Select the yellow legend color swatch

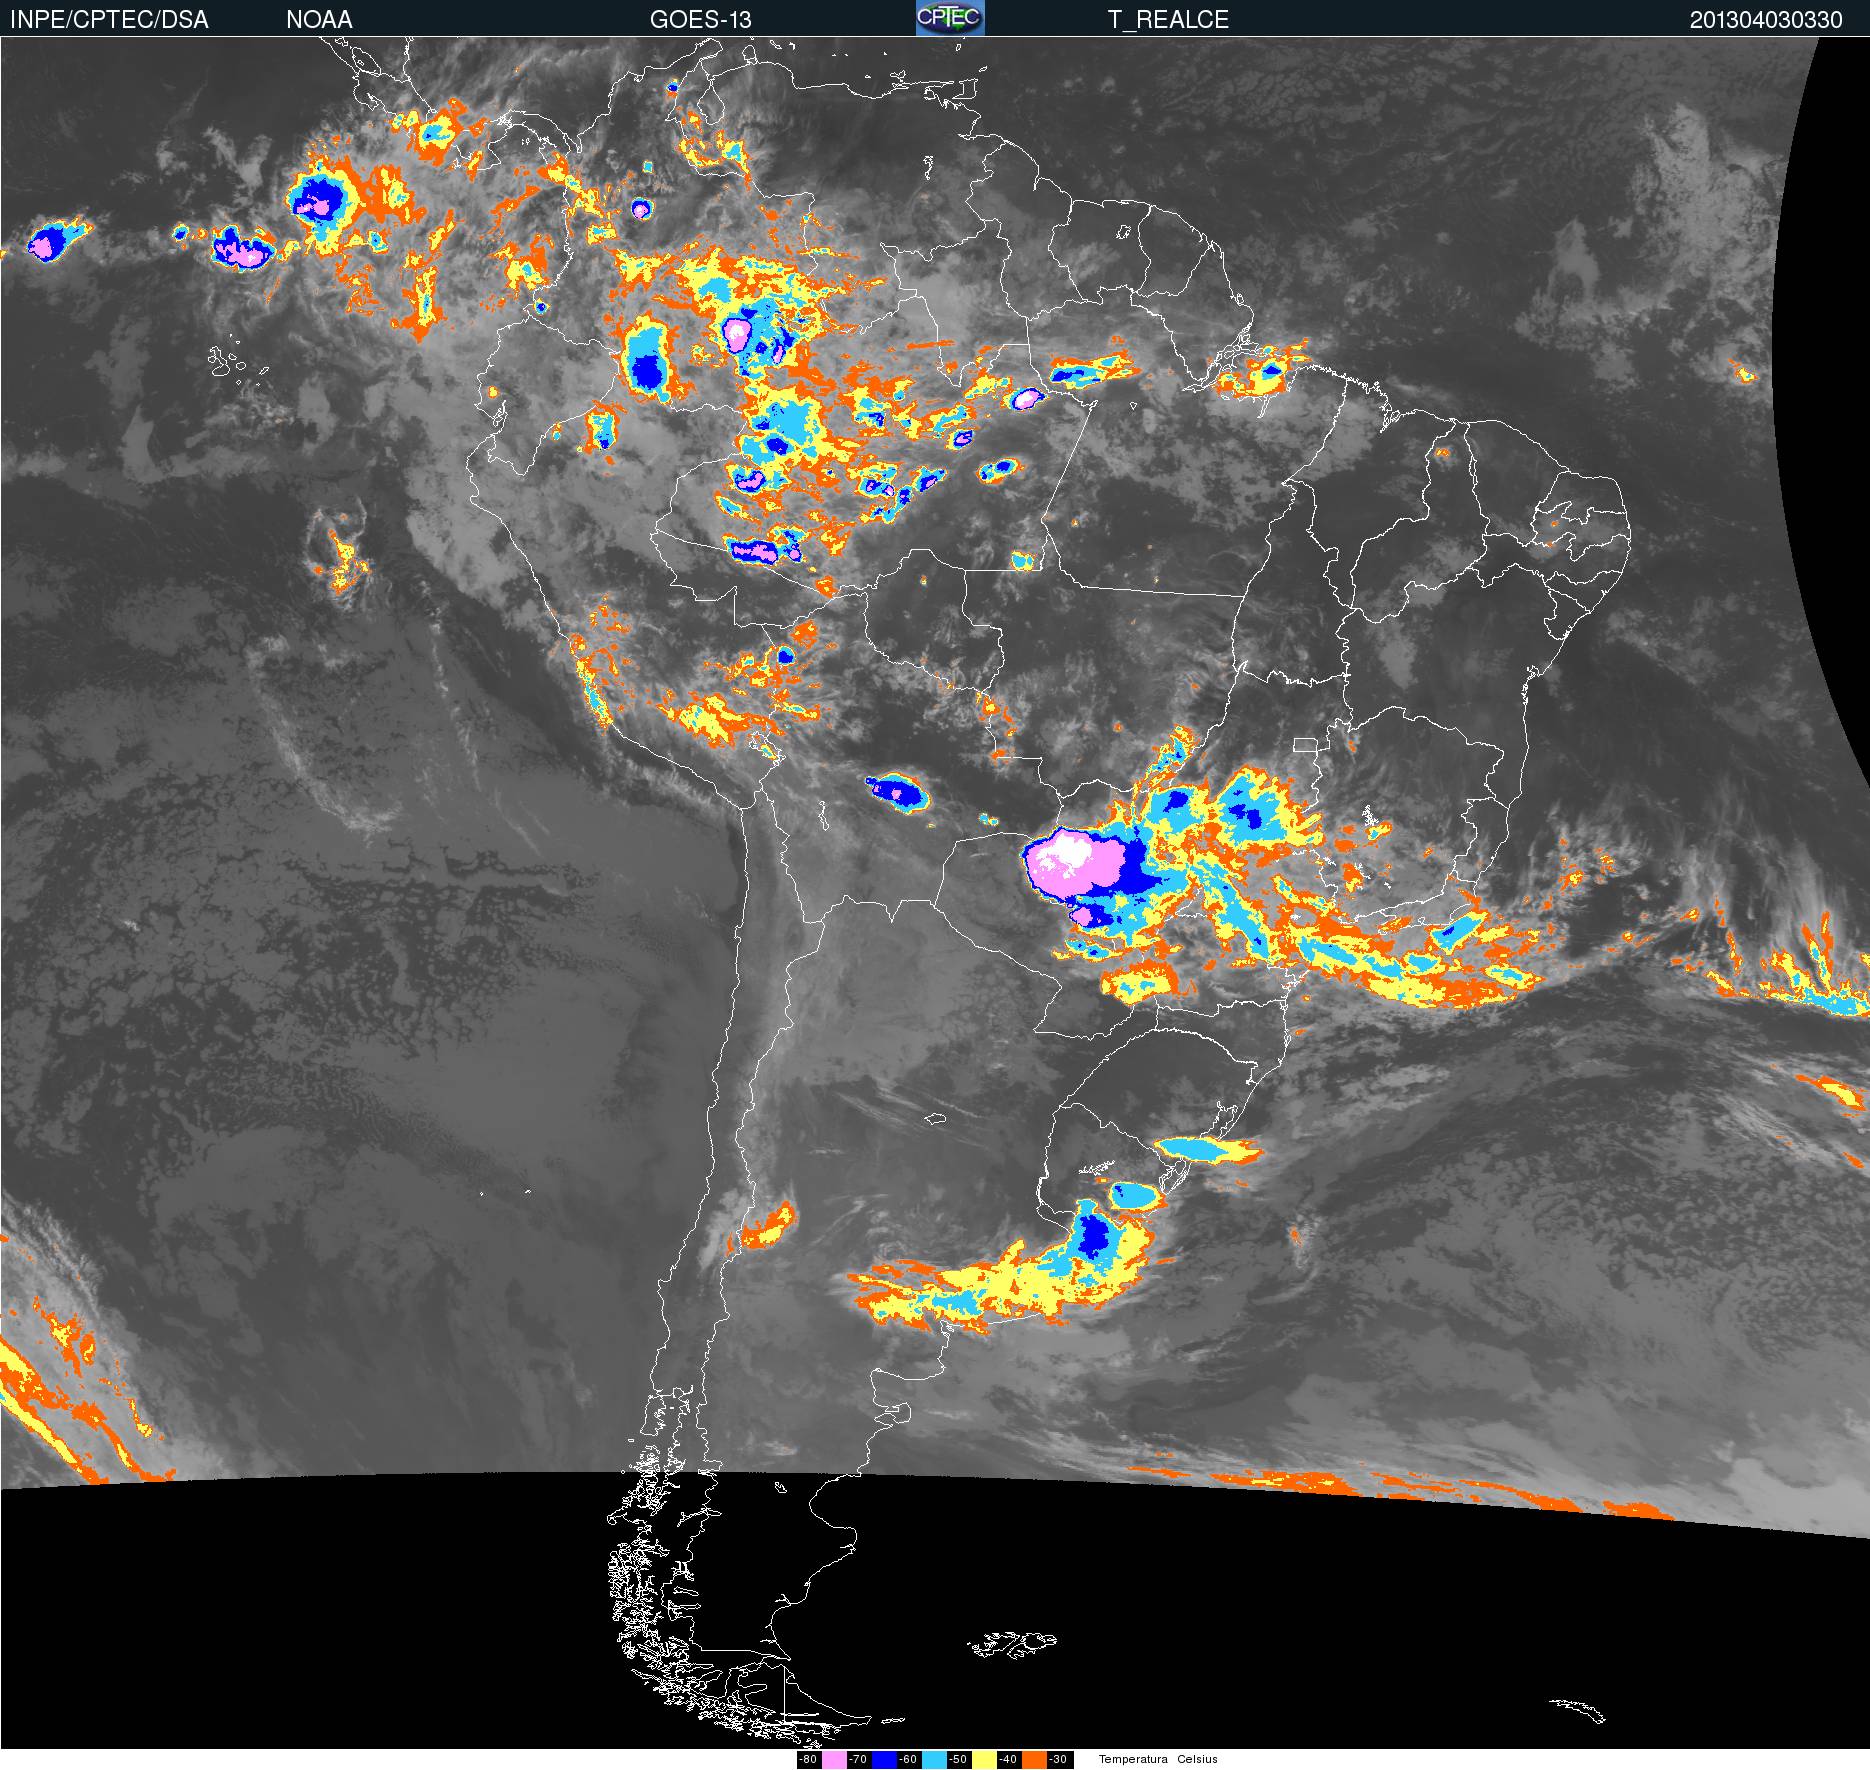point(984,1760)
